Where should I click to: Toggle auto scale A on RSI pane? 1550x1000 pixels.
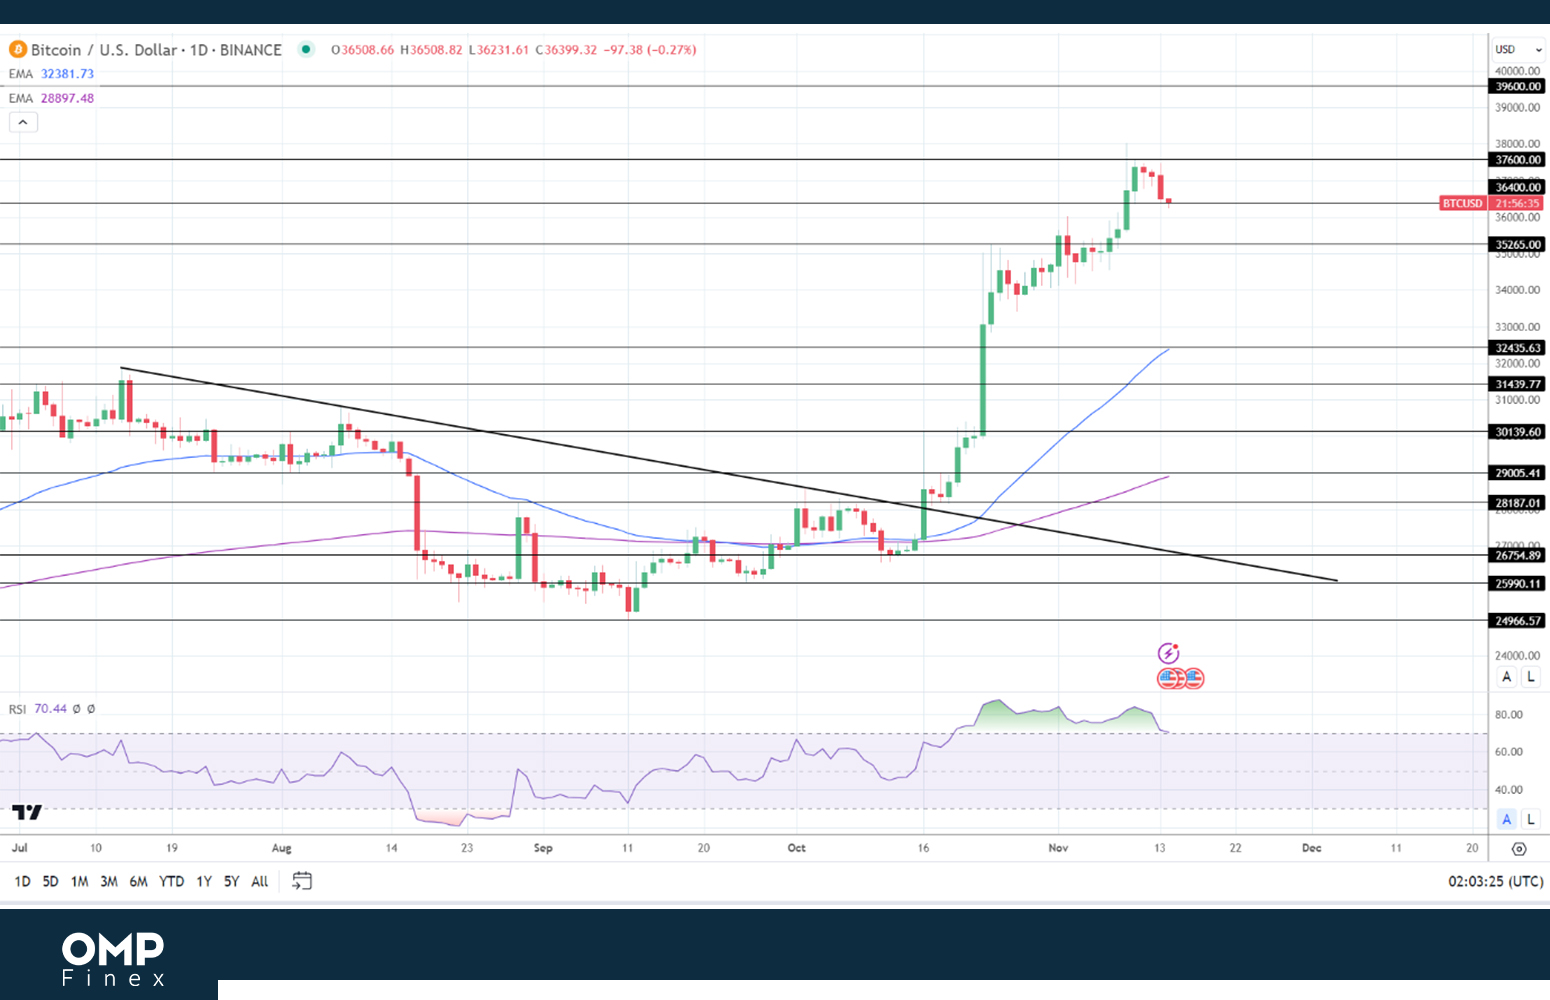[x=1507, y=819]
